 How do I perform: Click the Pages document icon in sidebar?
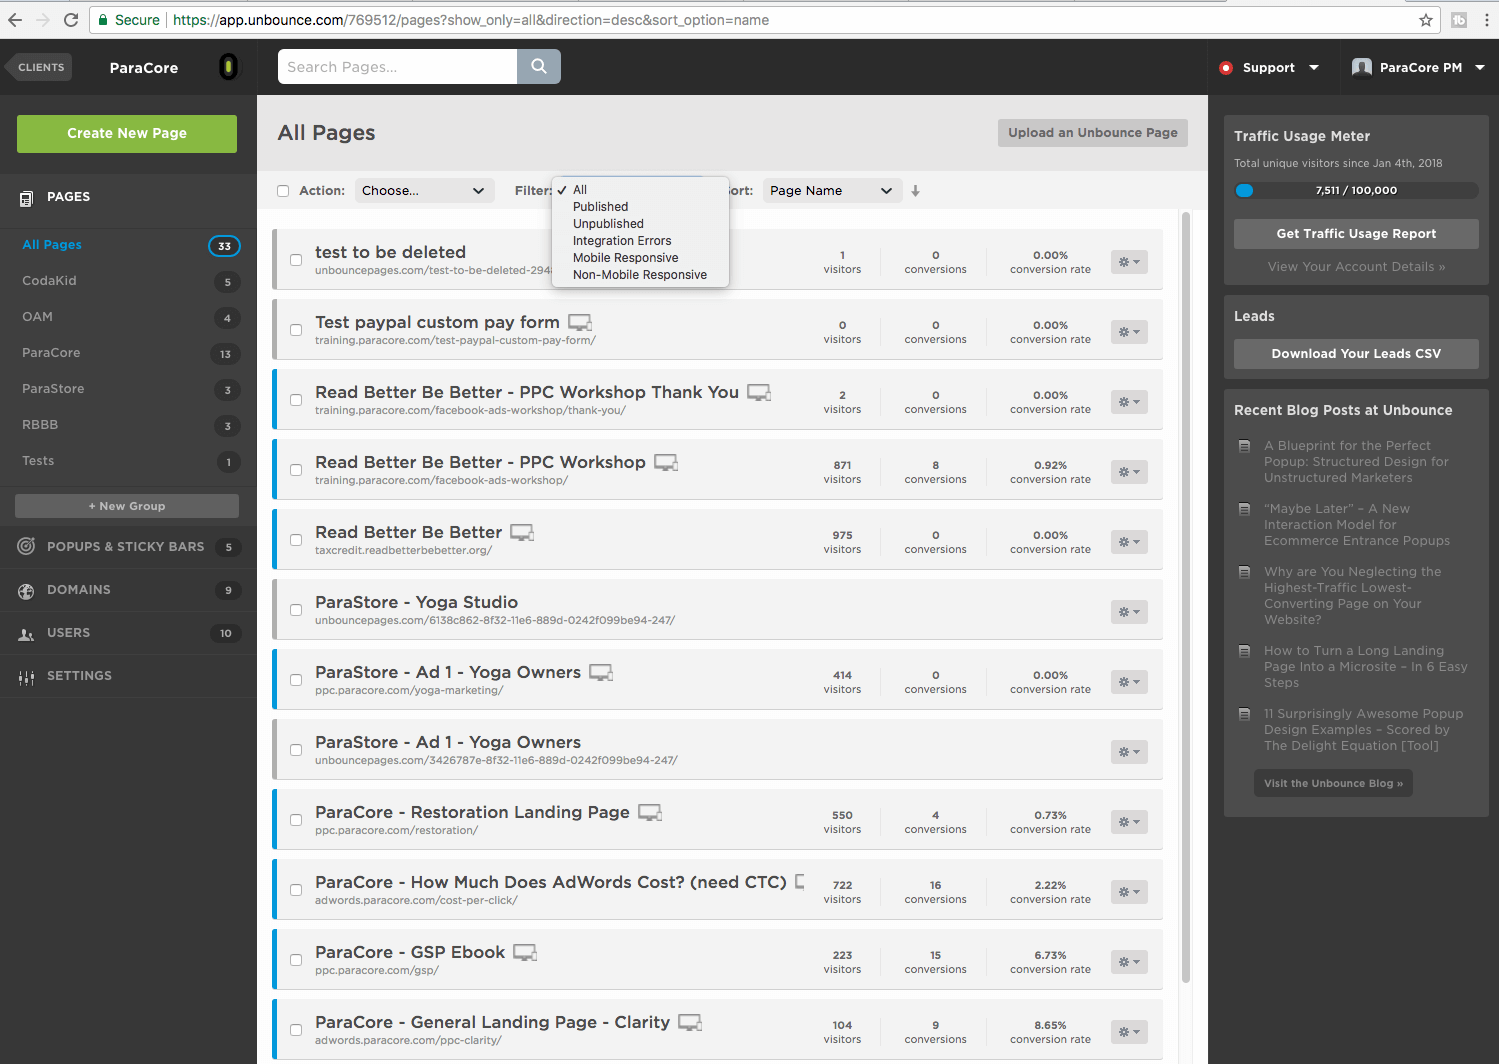(27, 198)
